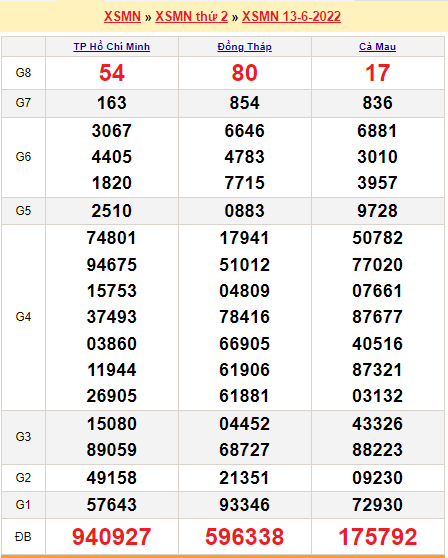Viewport: 448px width, 558px height.
Task: Click G8 number 54 for Hồ Chí Minh
Action: click(112, 73)
